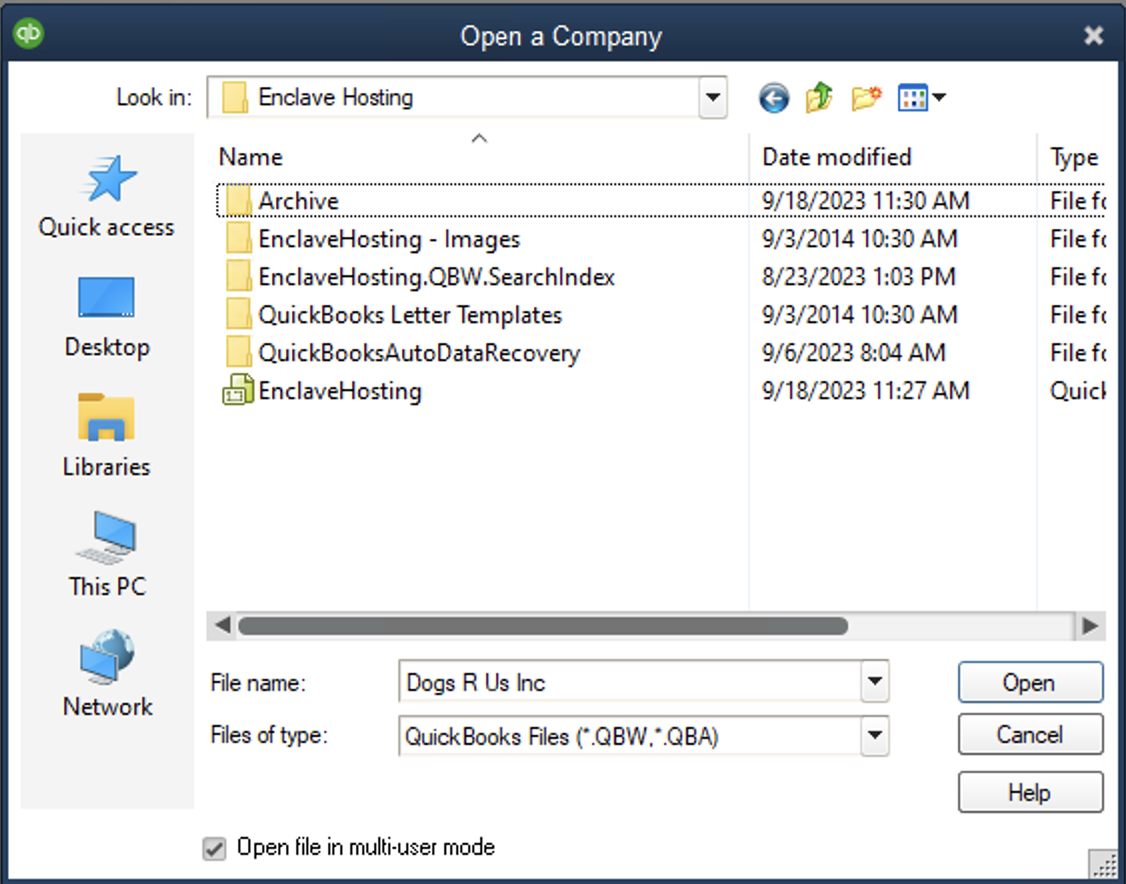Click the Open button
1126x884 pixels.
click(1030, 682)
